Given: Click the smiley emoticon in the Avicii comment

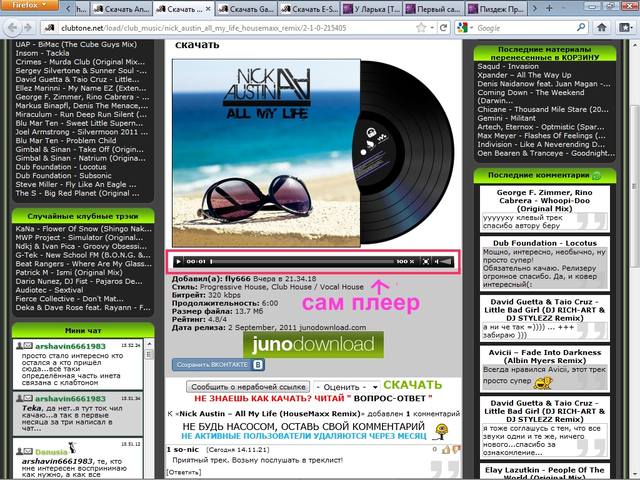Looking at the screenshot, I should pos(543,382).
